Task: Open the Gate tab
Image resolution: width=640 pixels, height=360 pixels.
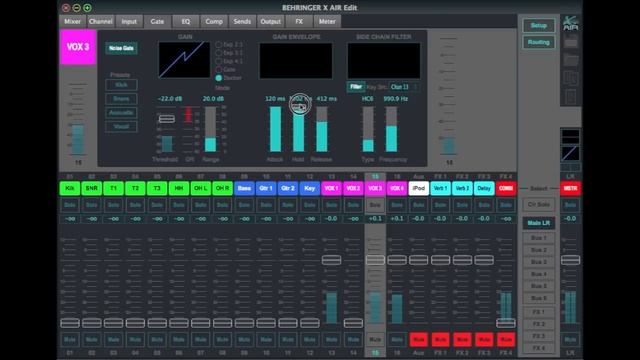Action: (x=157, y=22)
